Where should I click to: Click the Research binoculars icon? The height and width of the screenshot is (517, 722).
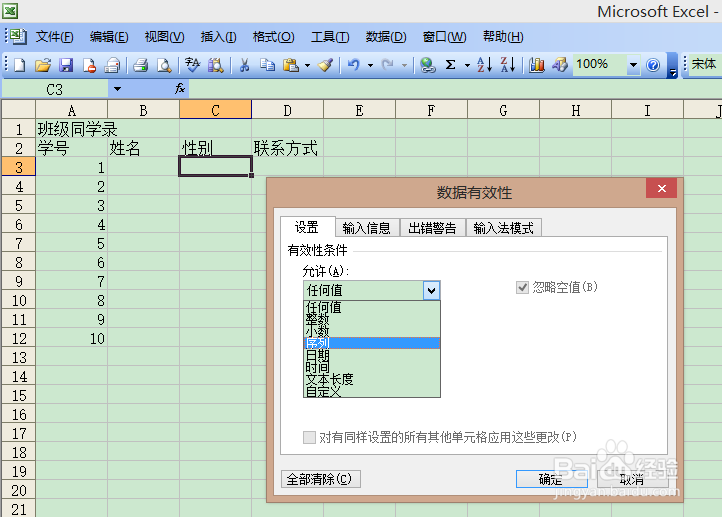[x=215, y=65]
